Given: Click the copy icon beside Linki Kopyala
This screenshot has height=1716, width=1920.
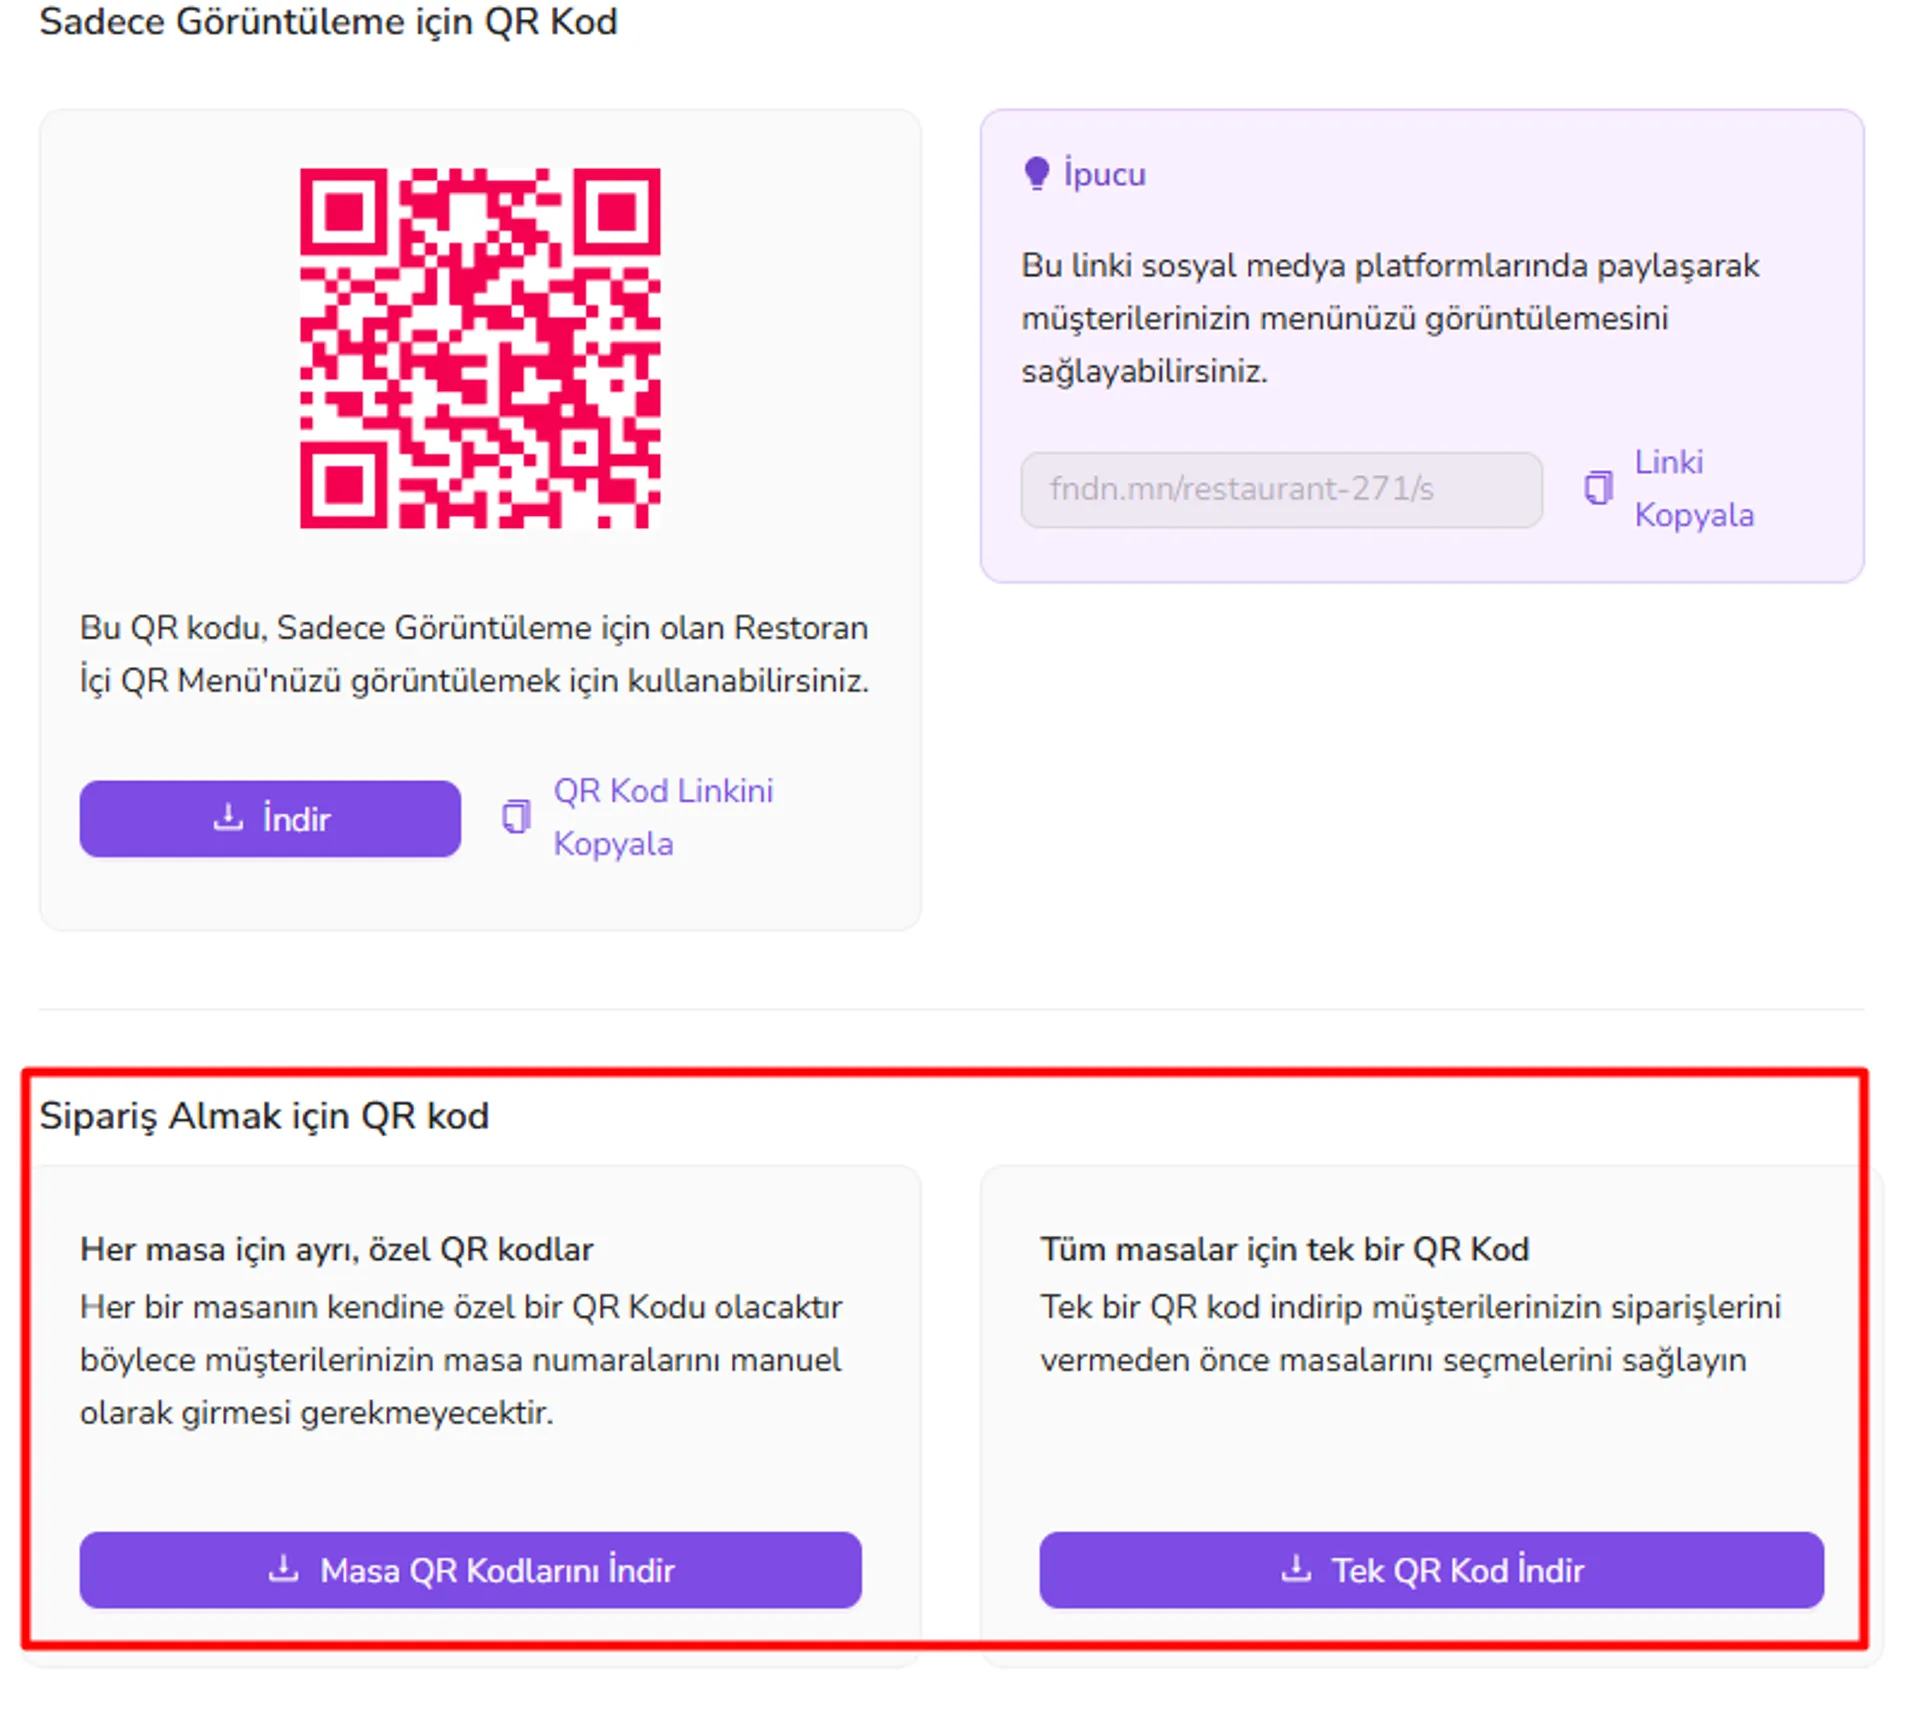Looking at the screenshot, I should 1598,488.
